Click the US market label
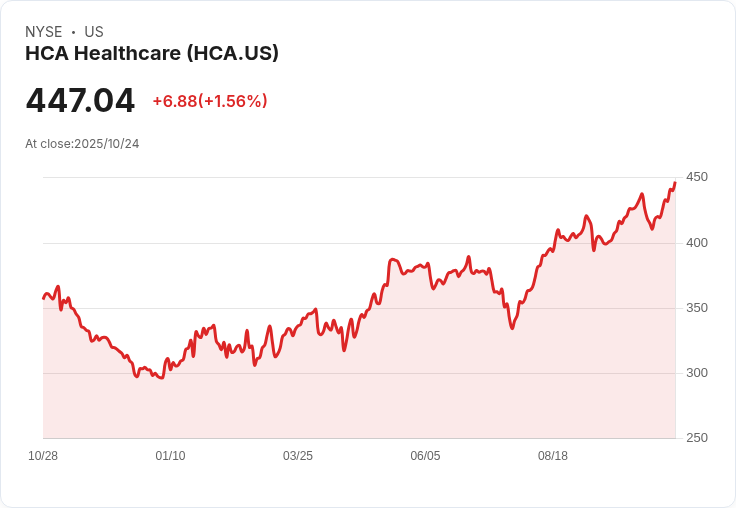 click(94, 32)
